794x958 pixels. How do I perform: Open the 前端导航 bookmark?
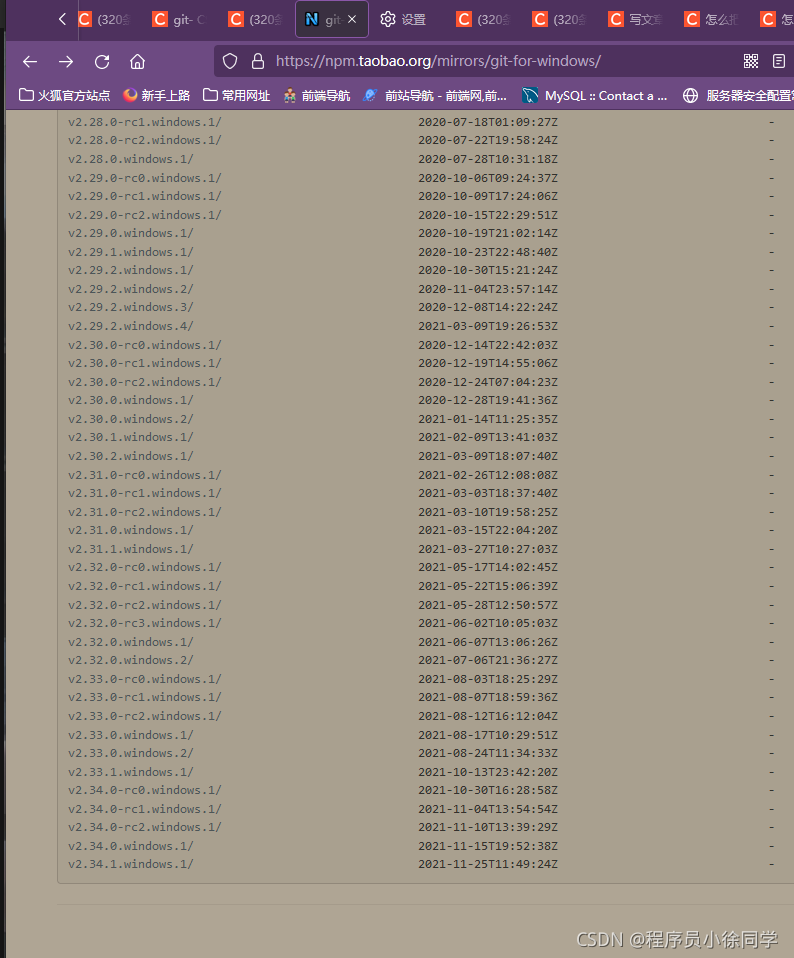(316, 95)
